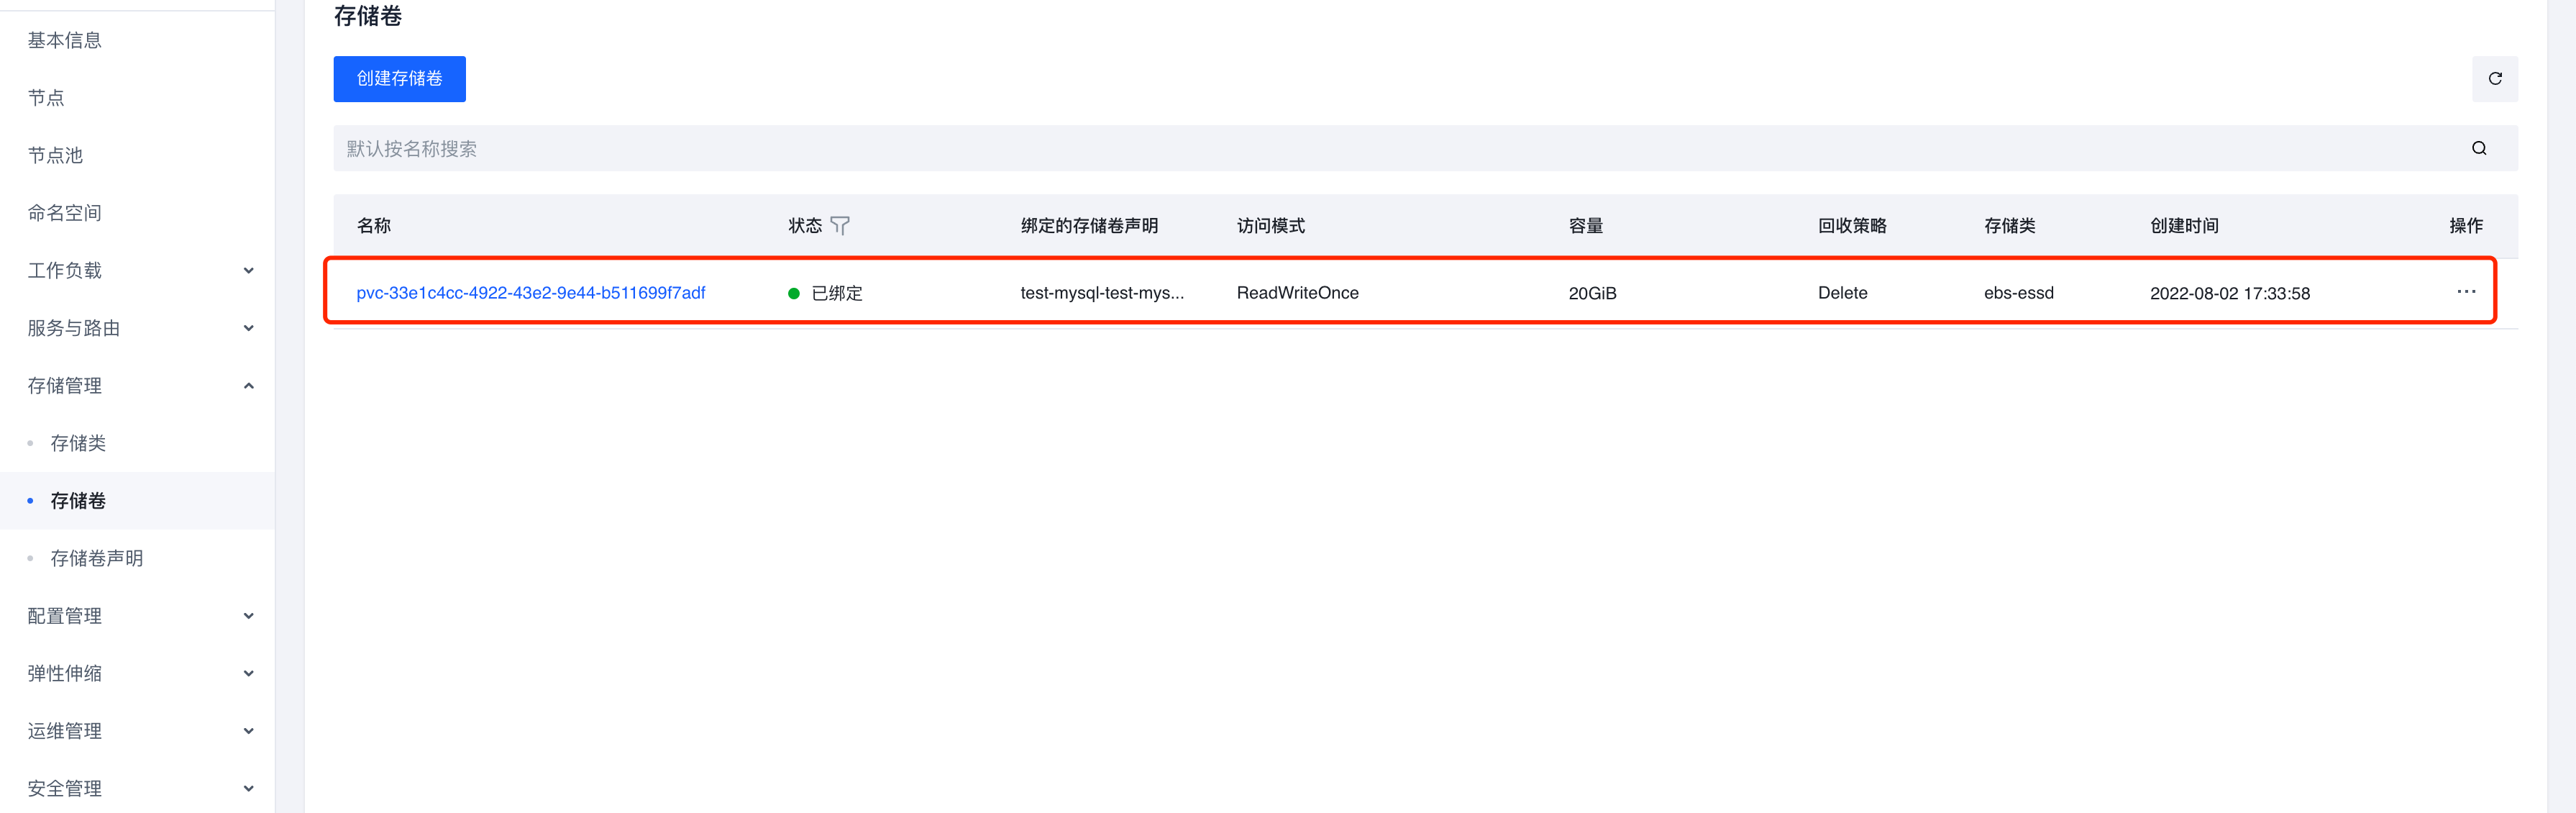Image resolution: width=2576 pixels, height=813 pixels.
Task: Click the 2022-08-02 17:33:58 creation time
Action: click(2230, 293)
